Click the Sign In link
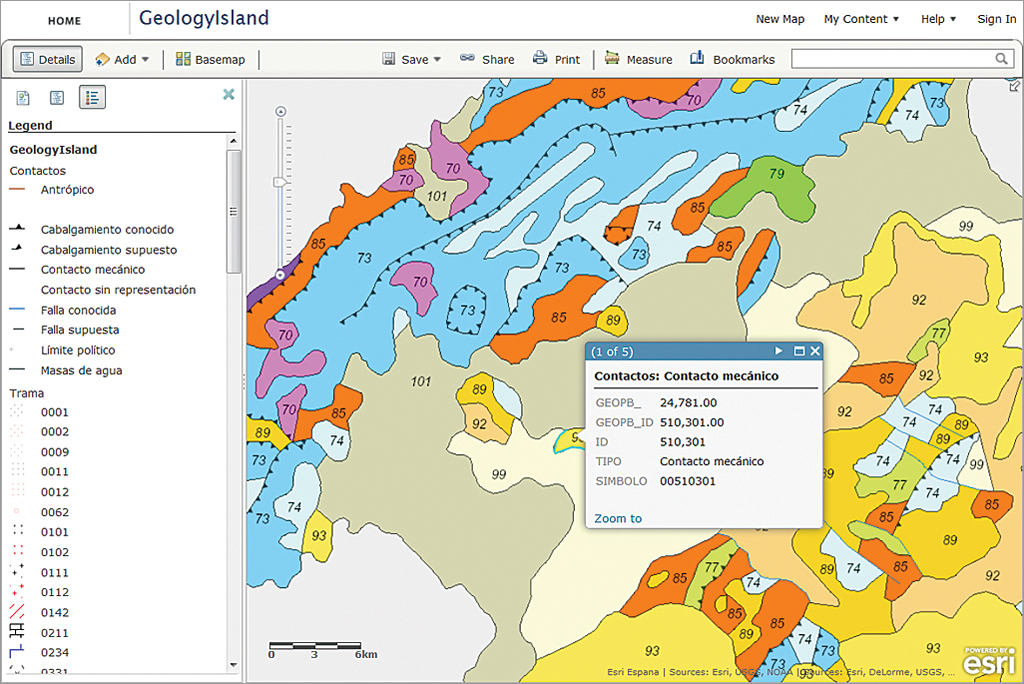Screen dimensions: 1024x684 click(997, 19)
